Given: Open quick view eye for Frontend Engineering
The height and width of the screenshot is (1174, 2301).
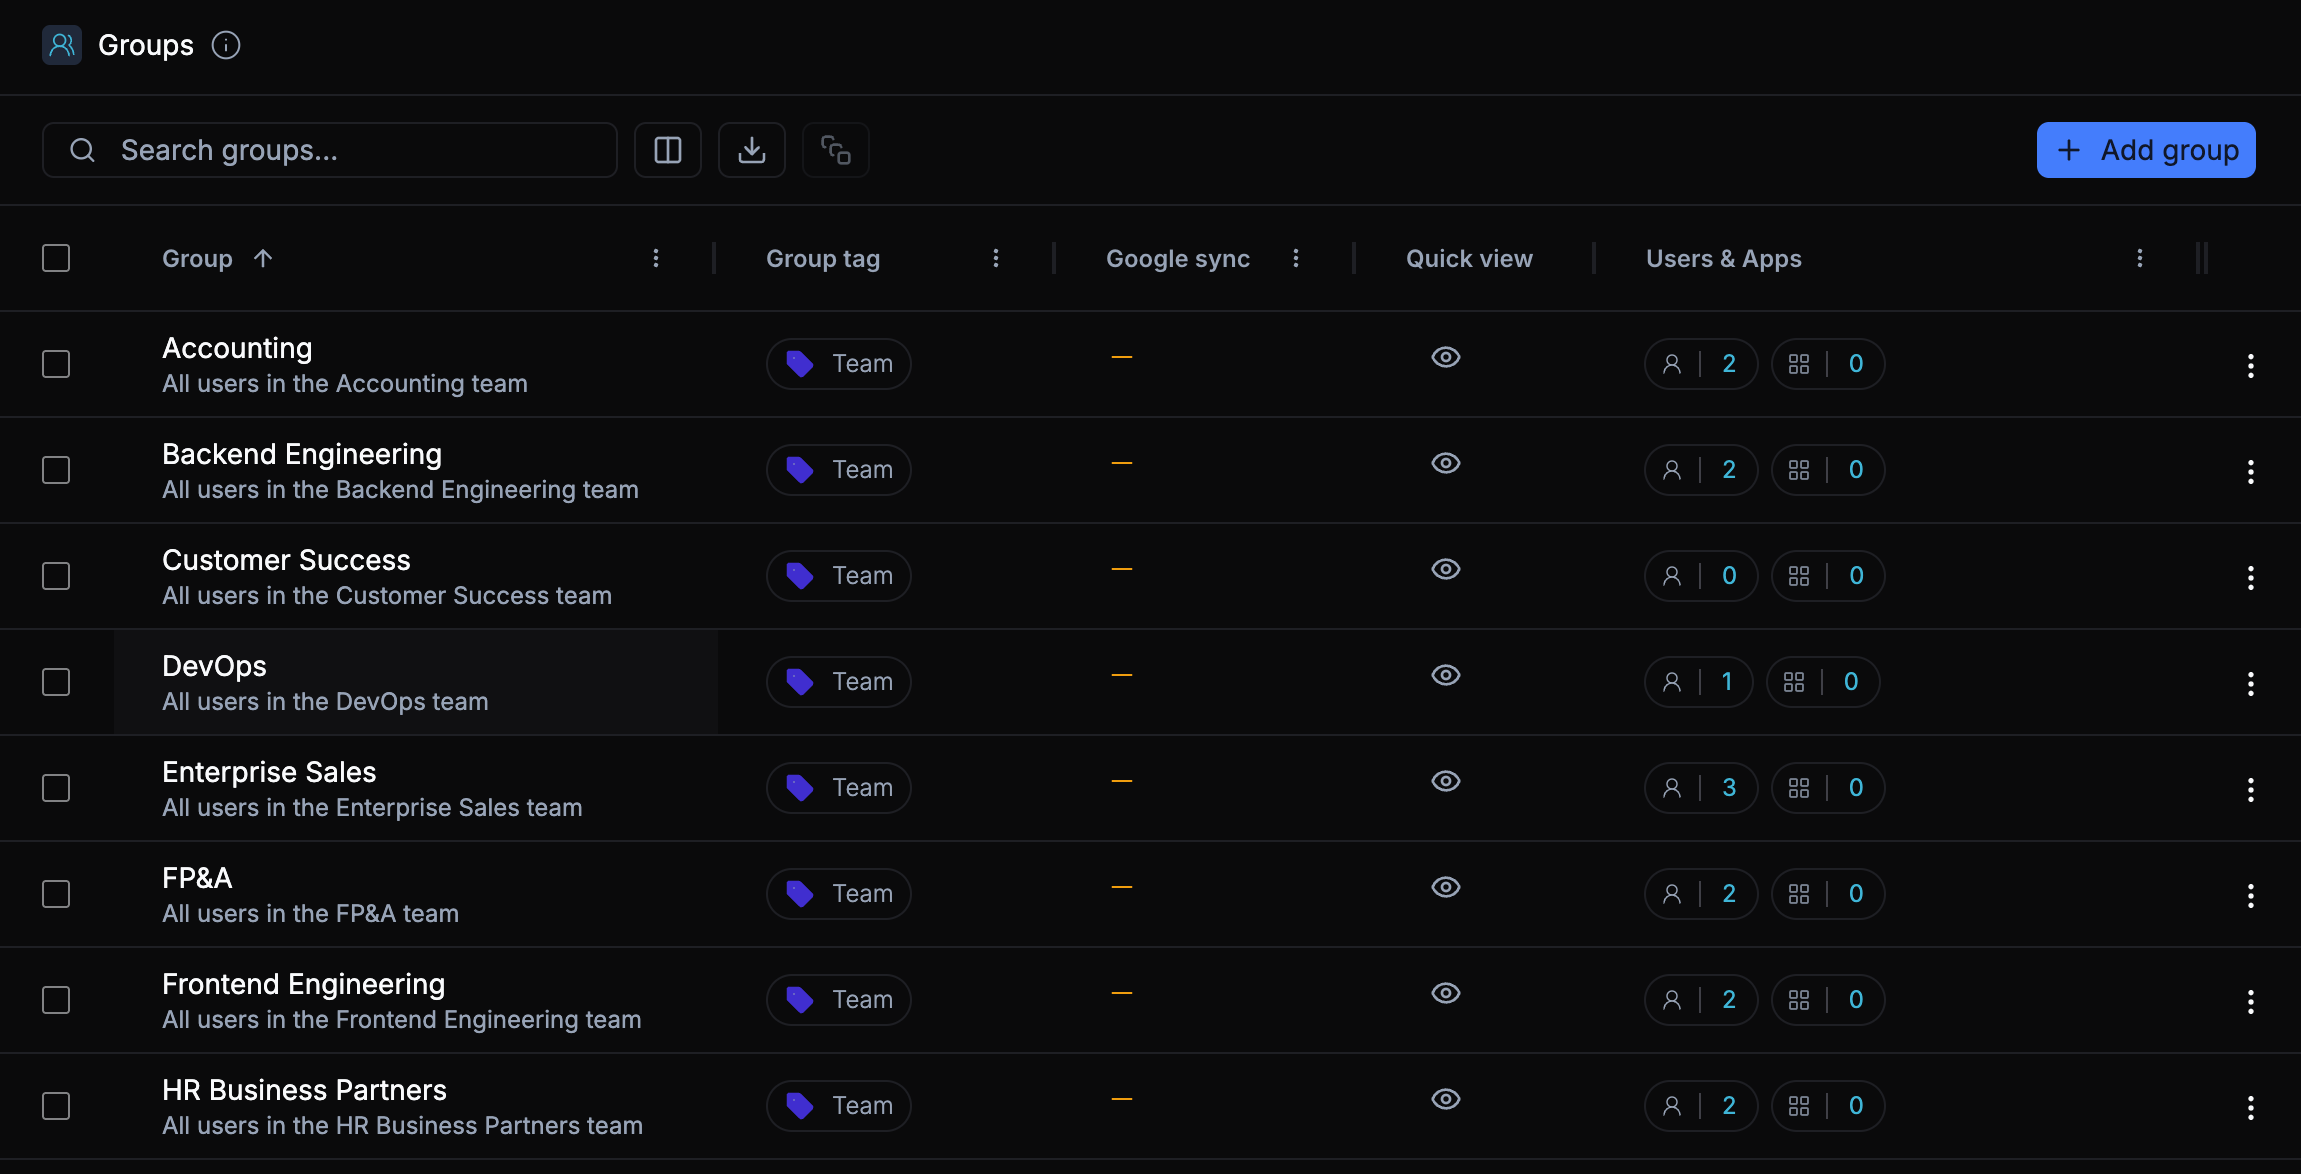Looking at the screenshot, I should click(1446, 993).
